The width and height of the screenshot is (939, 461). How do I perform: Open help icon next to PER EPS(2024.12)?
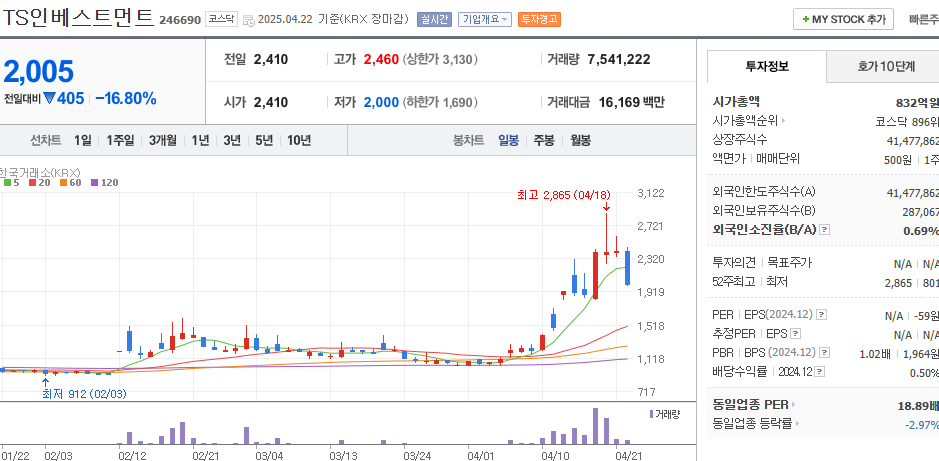tap(822, 314)
